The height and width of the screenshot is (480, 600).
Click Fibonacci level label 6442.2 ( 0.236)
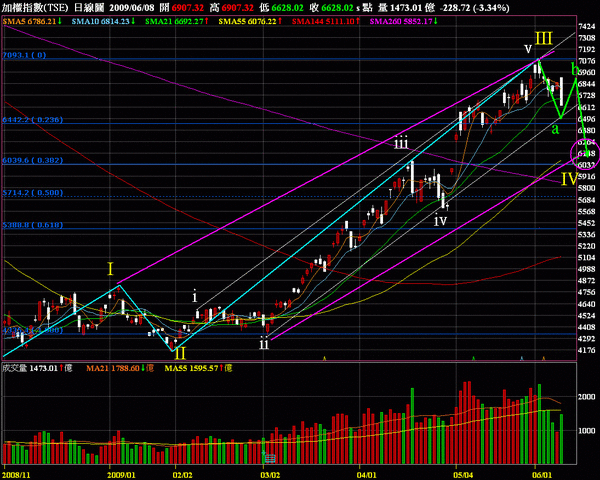pos(33,120)
